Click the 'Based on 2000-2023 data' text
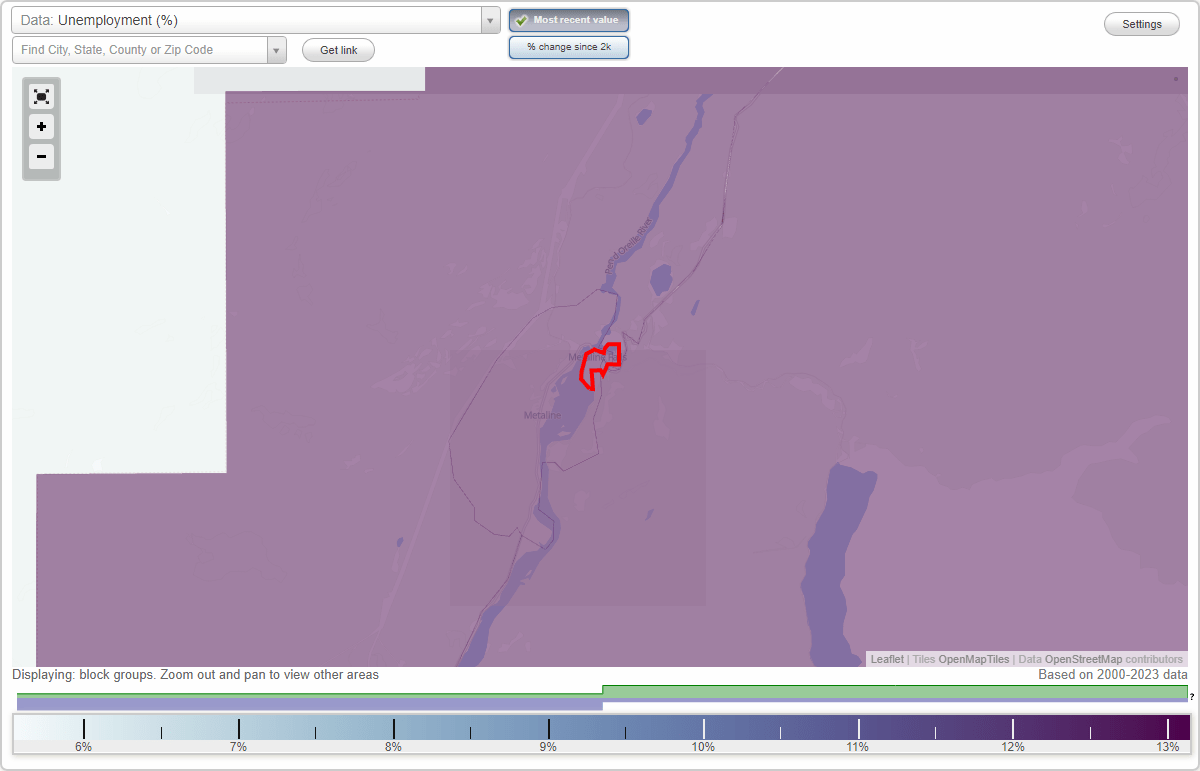This screenshot has width=1200, height=771. [1112, 675]
